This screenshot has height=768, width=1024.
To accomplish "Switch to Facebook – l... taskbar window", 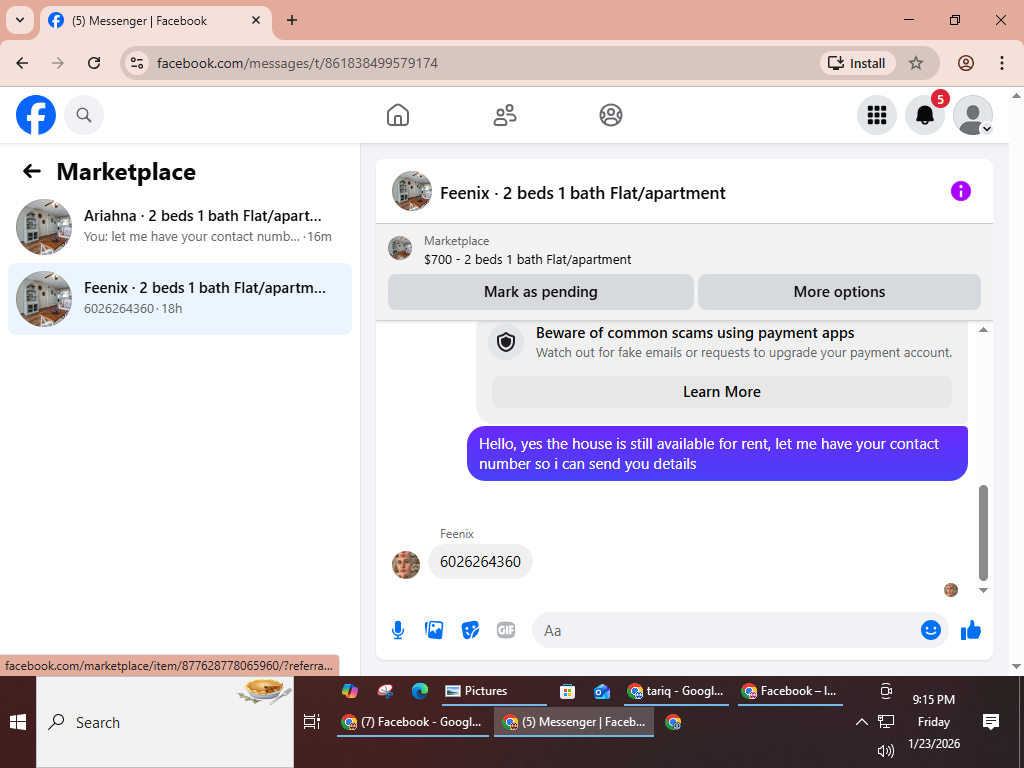I will 790,691.
